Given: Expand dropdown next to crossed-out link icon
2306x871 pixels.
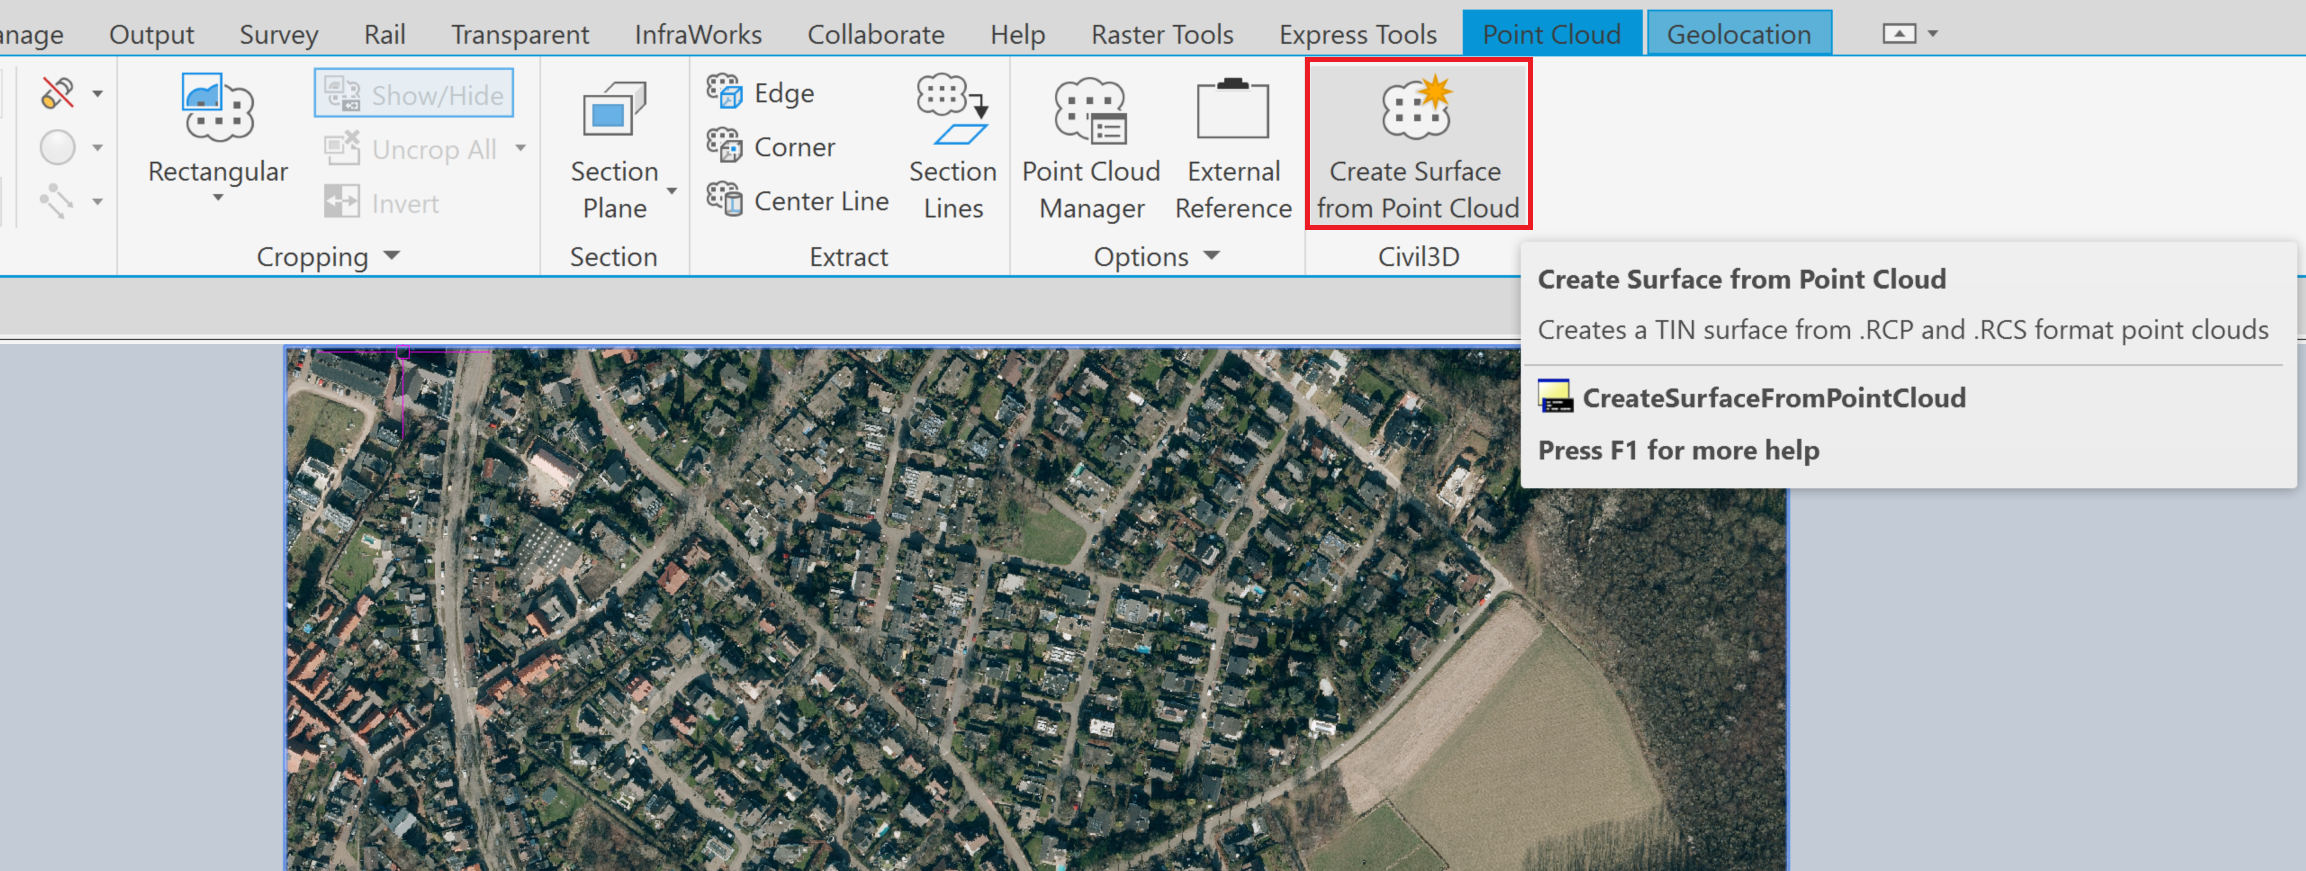Looking at the screenshot, I should (x=98, y=94).
